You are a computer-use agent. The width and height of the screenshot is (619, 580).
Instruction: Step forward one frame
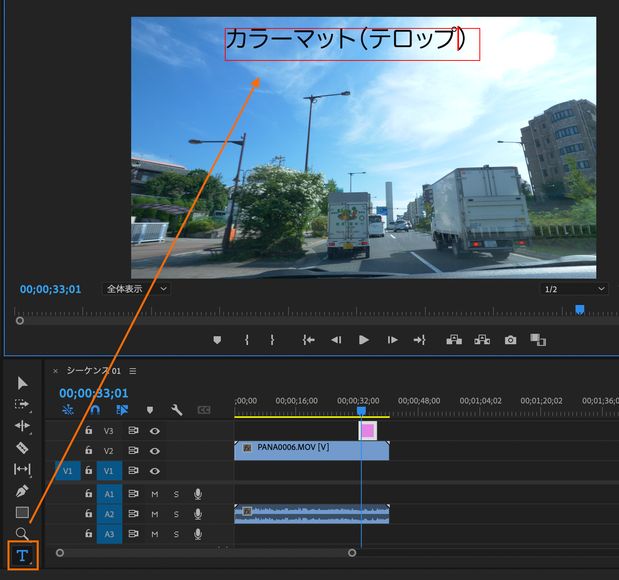[392, 340]
